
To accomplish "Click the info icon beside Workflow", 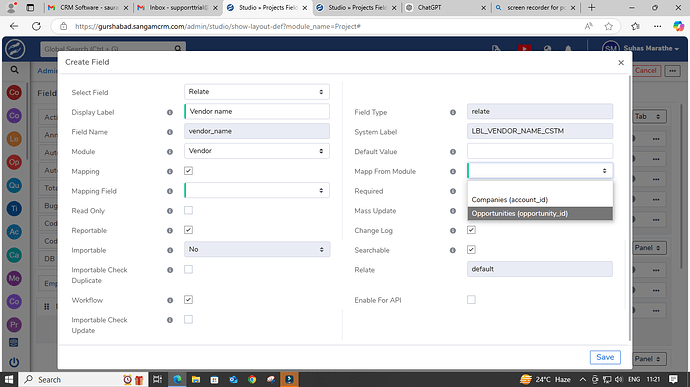I will (170, 300).
